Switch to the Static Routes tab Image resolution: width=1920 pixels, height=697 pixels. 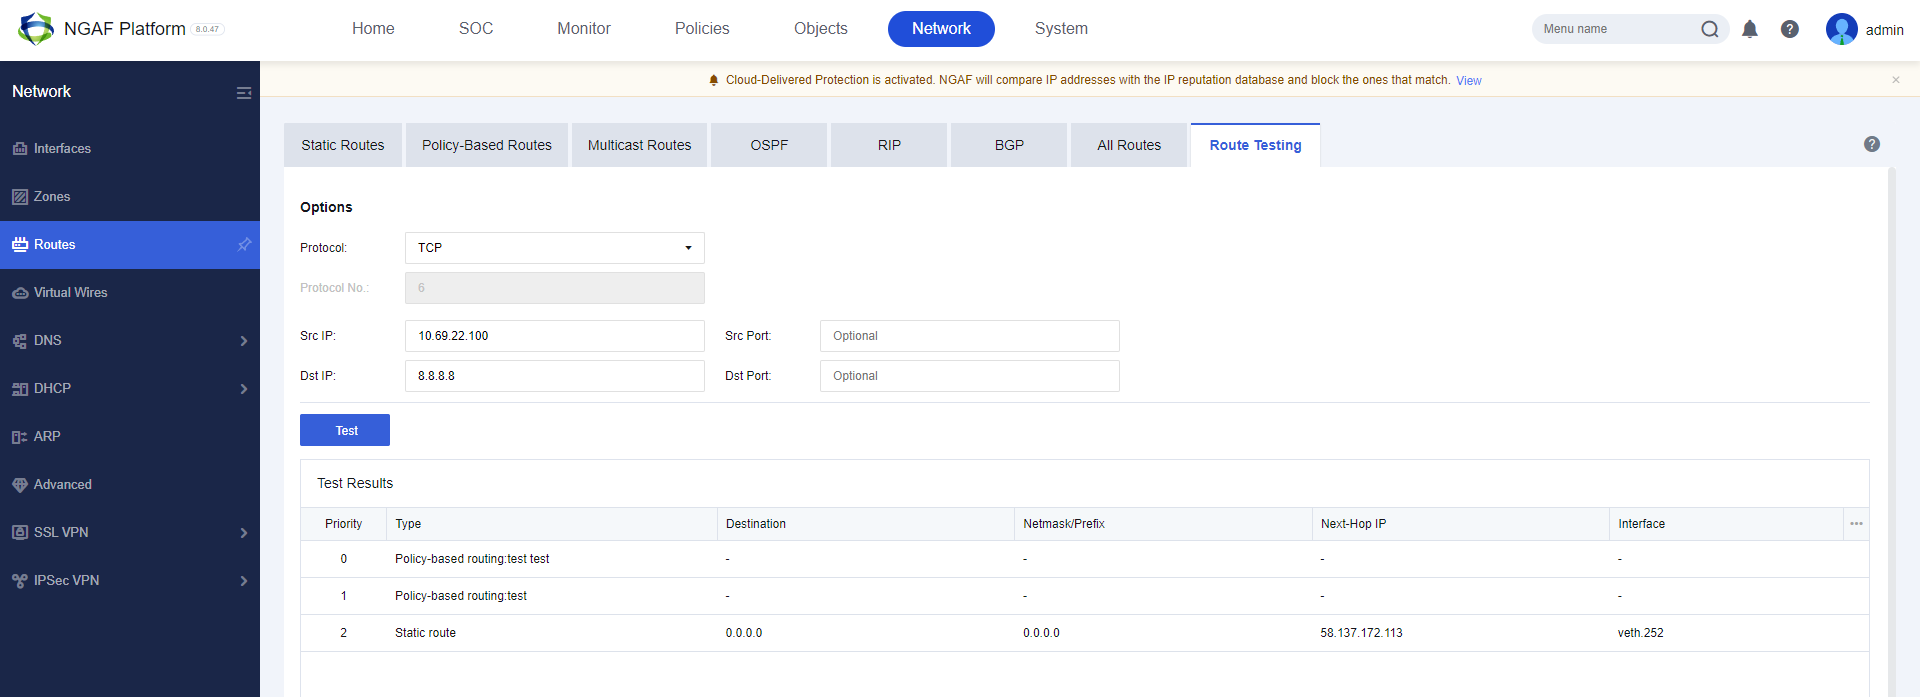pos(342,145)
